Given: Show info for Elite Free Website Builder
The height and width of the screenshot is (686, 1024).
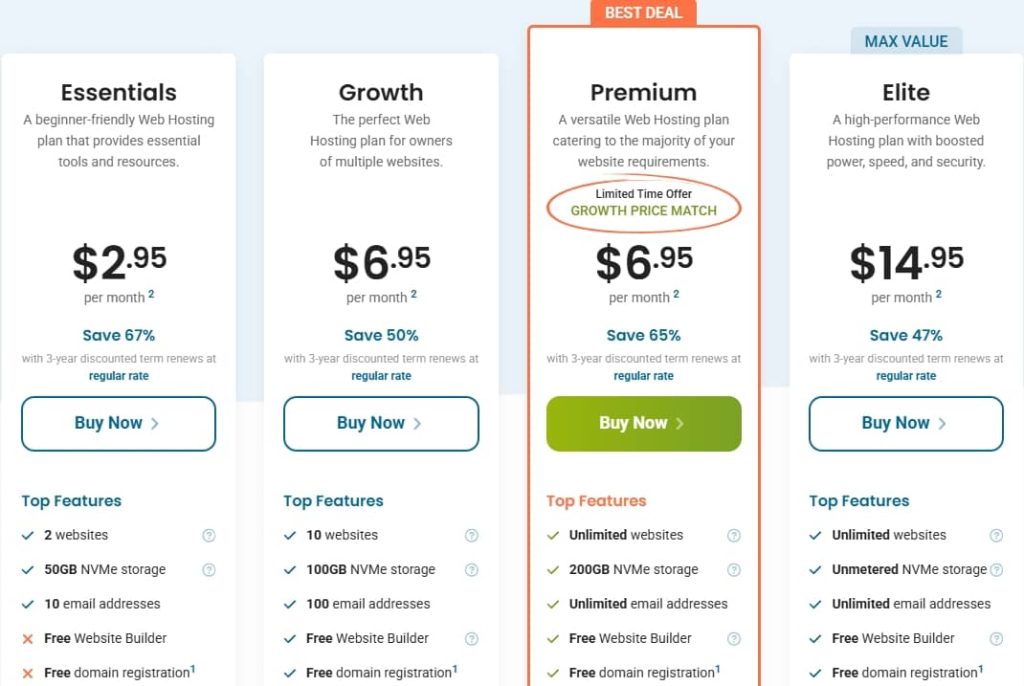Looking at the screenshot, I should point(996,638).
